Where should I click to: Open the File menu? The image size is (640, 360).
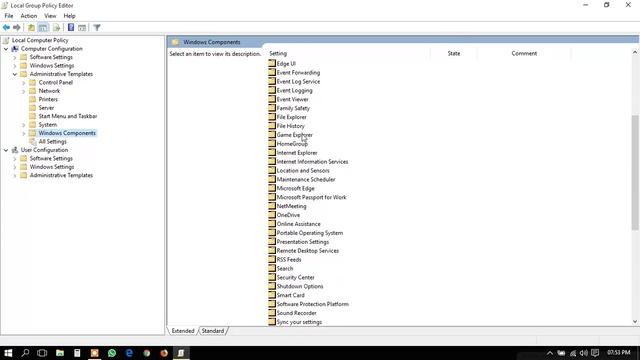pyautogui.click(x=9, y=16)
